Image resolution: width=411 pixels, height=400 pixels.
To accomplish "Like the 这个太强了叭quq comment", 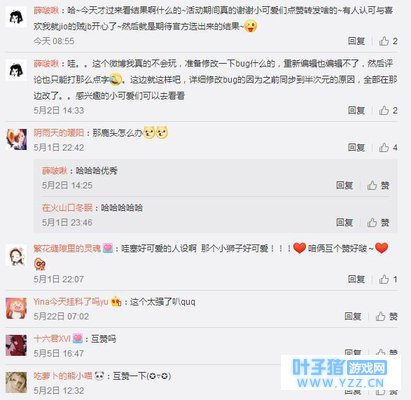I will 387,316.
